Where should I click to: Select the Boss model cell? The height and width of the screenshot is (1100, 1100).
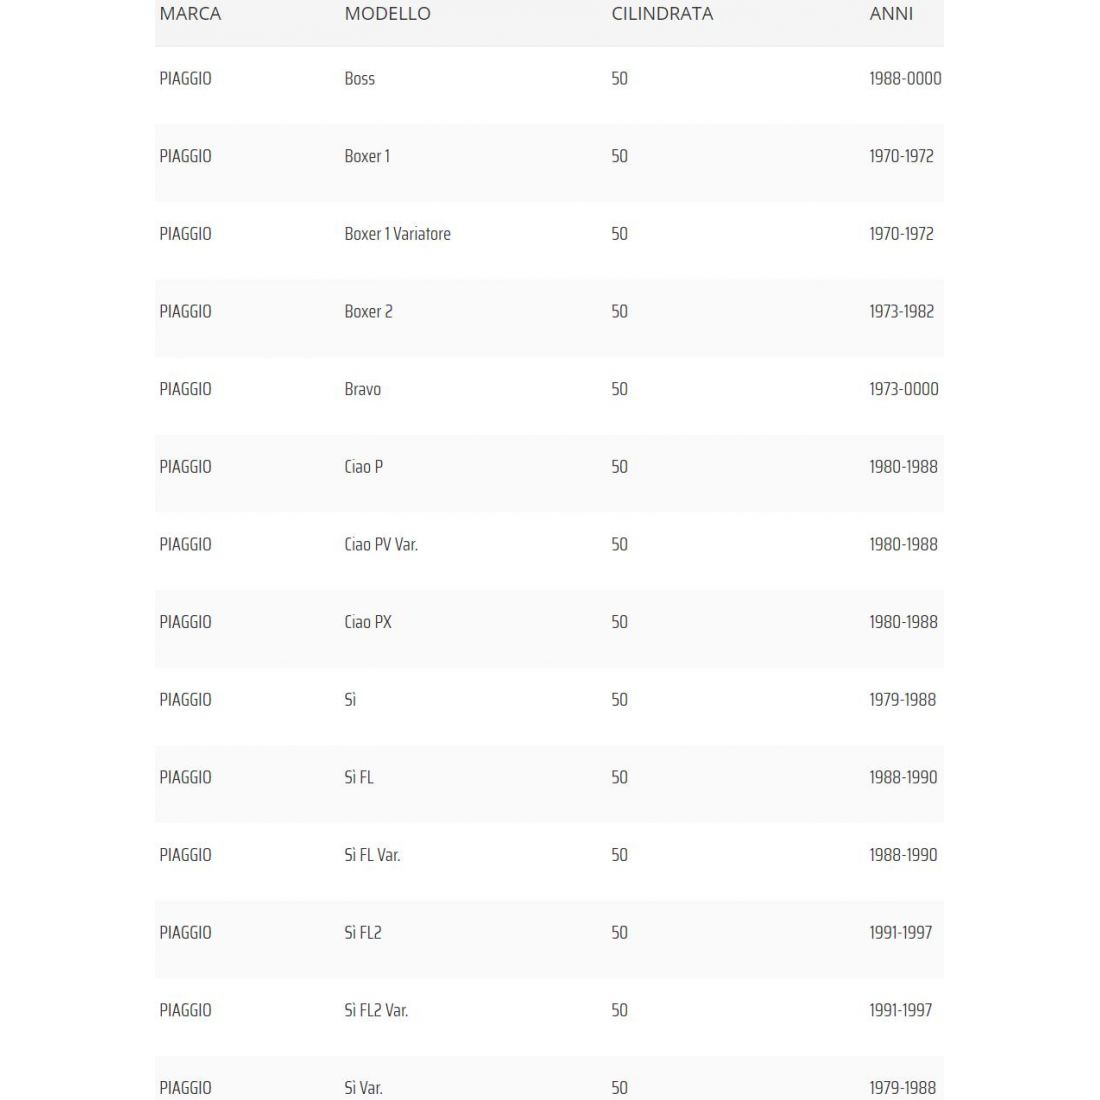coord(359,78)
